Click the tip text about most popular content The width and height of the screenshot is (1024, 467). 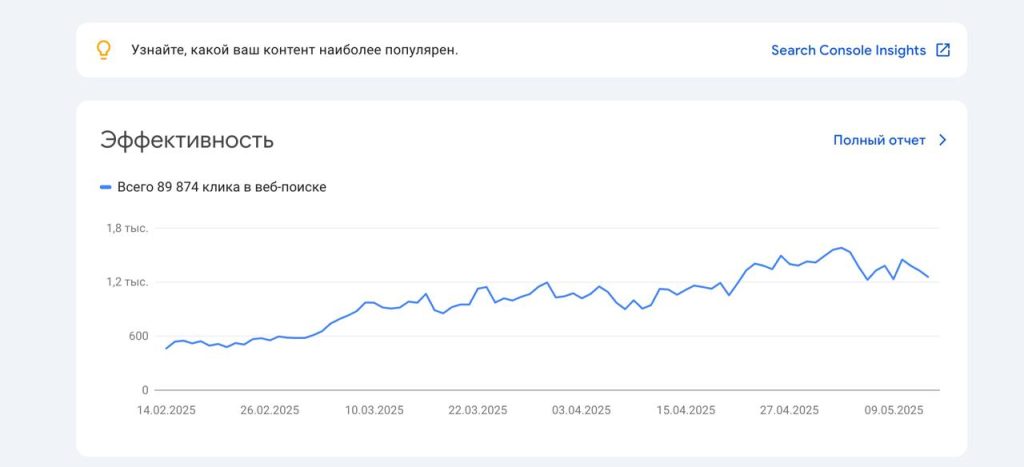[295, 50]
